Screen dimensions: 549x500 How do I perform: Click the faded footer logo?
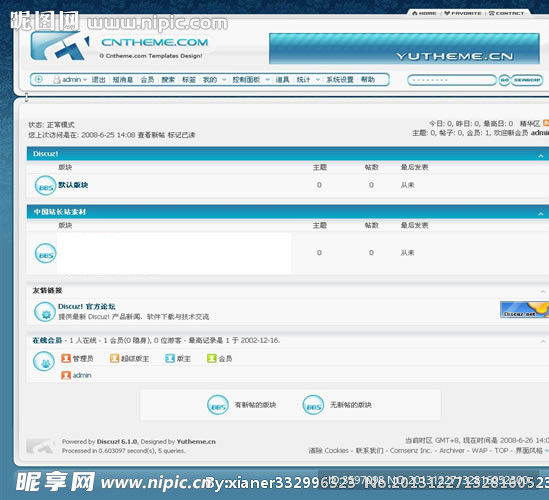point(41,446)
